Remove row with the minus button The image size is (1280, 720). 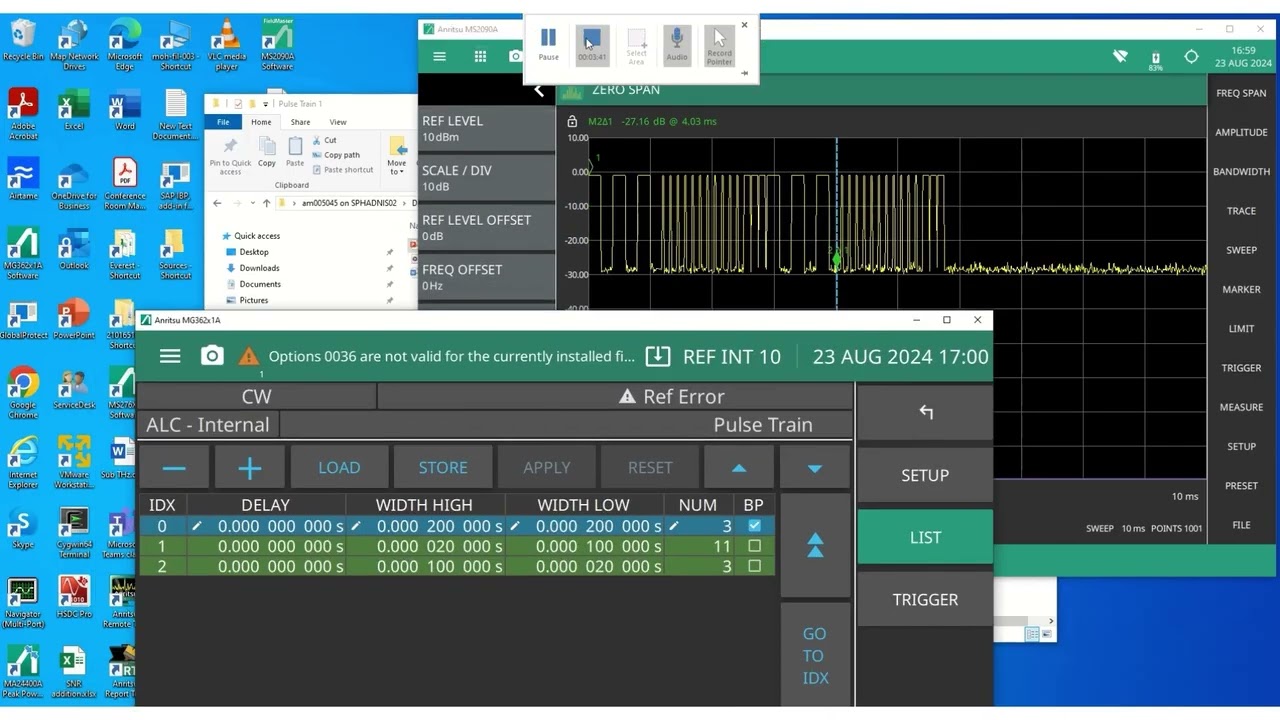(174, 467)
